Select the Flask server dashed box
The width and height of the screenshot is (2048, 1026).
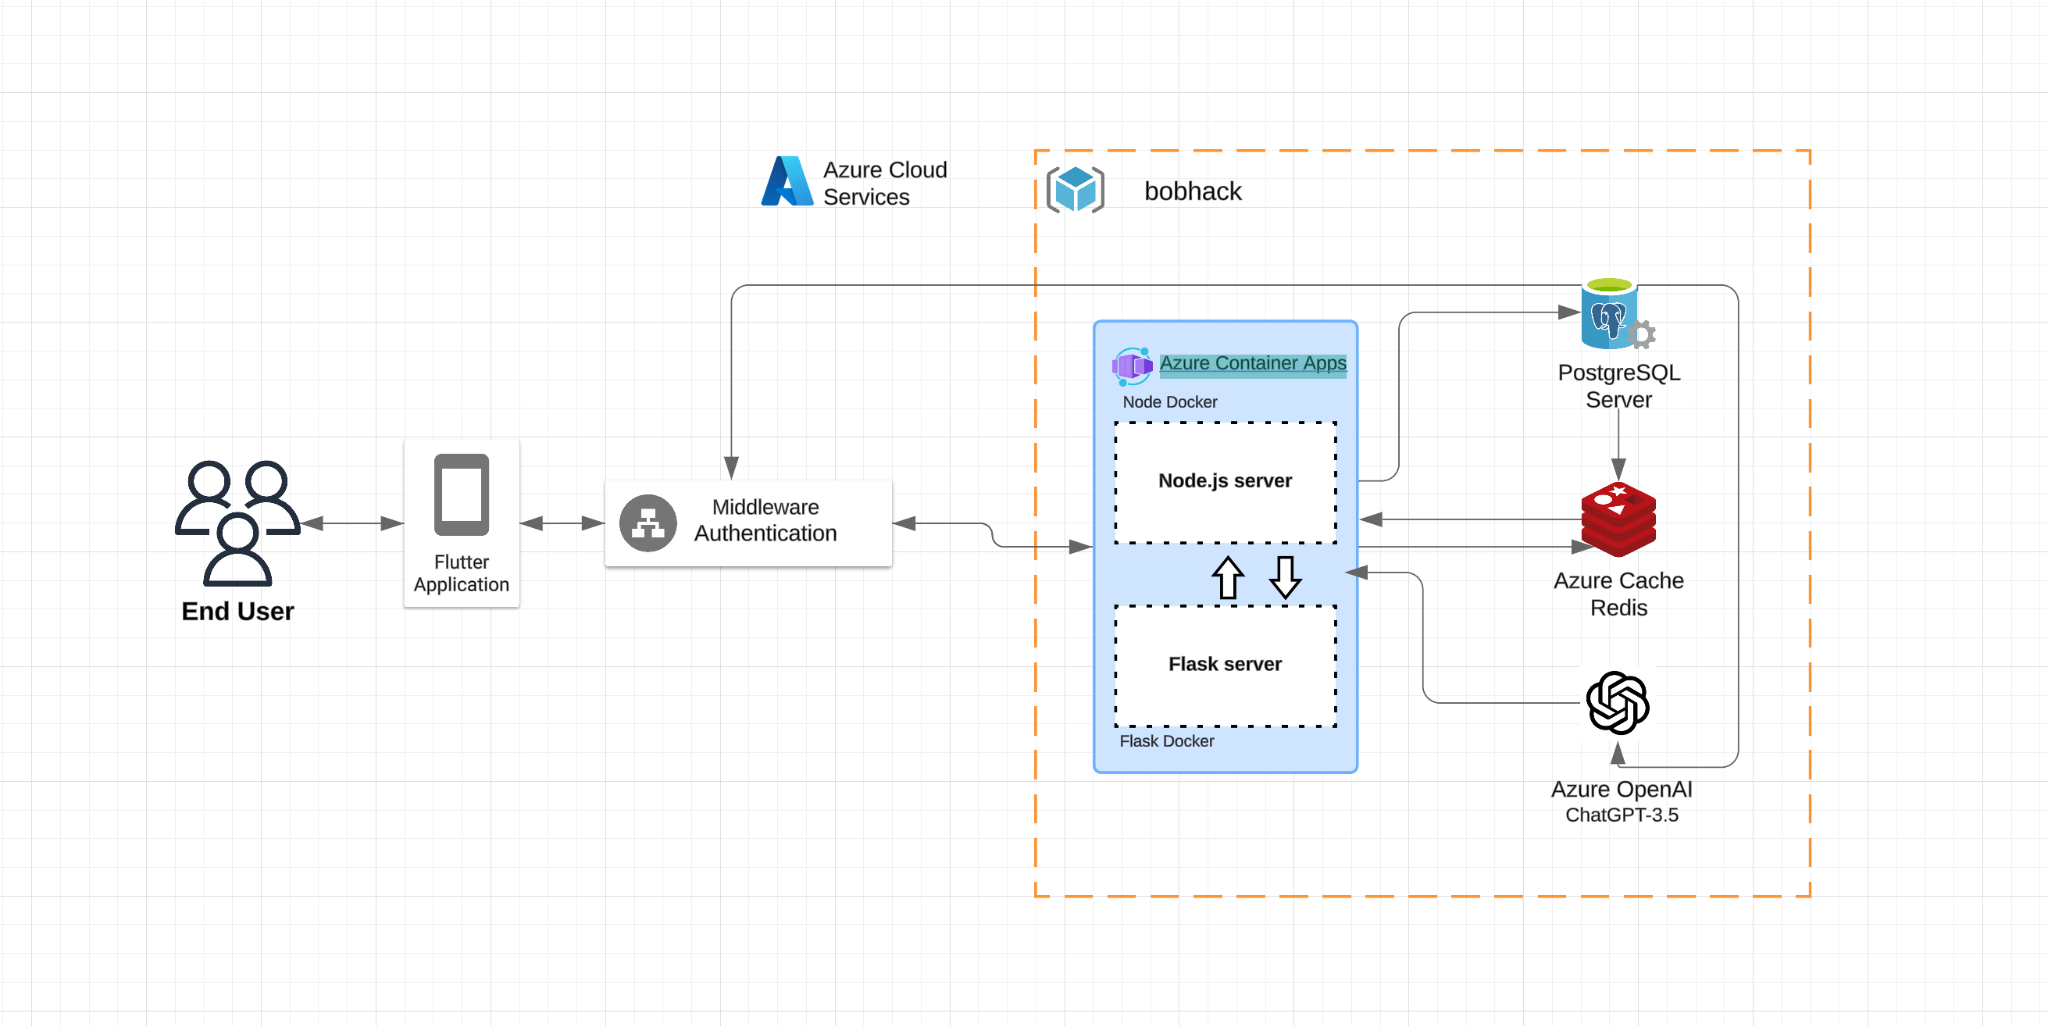point(1226,666)
